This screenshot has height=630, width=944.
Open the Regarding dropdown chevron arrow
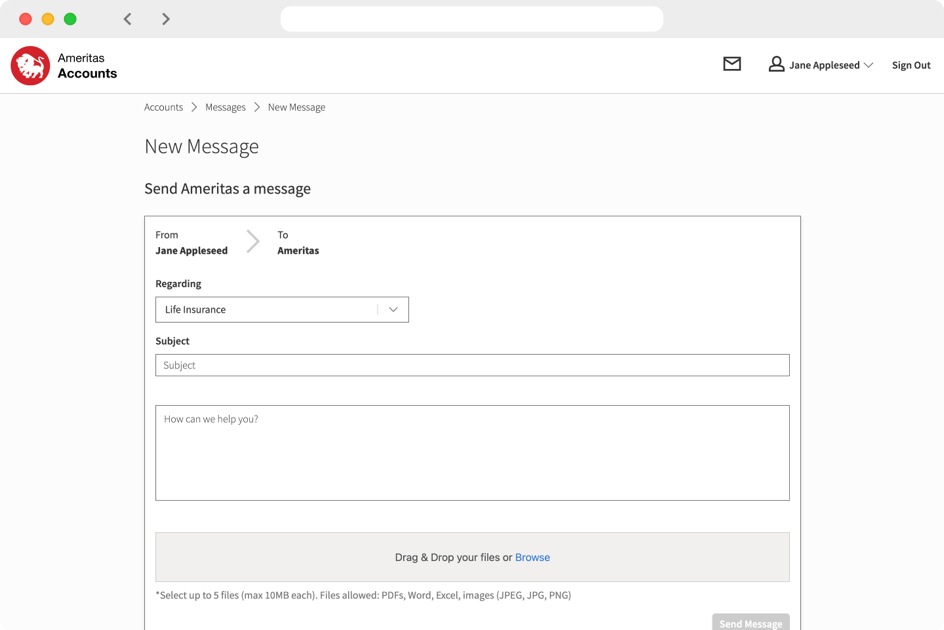tap(393, 309)
